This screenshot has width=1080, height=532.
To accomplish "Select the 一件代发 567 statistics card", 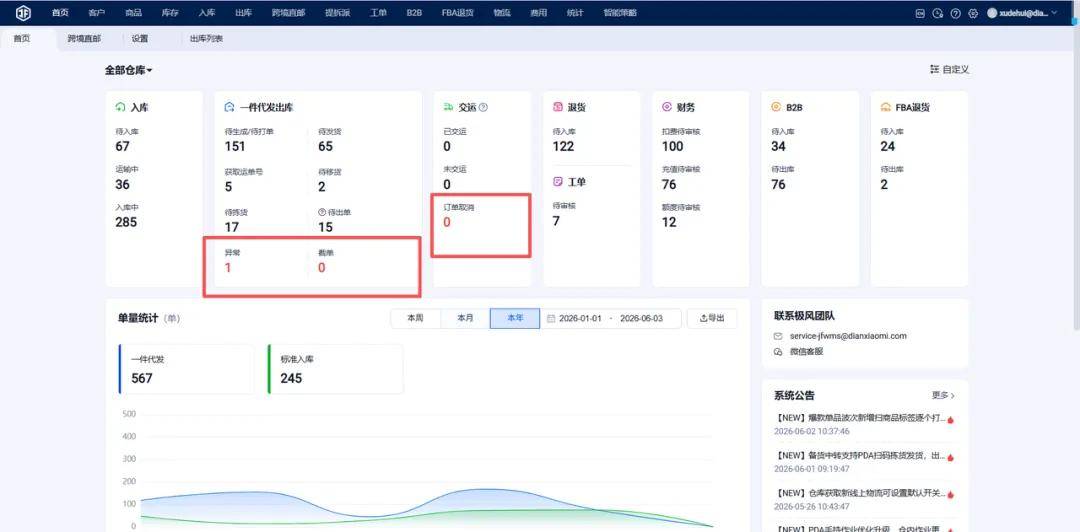I will click(x=187, y=369).
